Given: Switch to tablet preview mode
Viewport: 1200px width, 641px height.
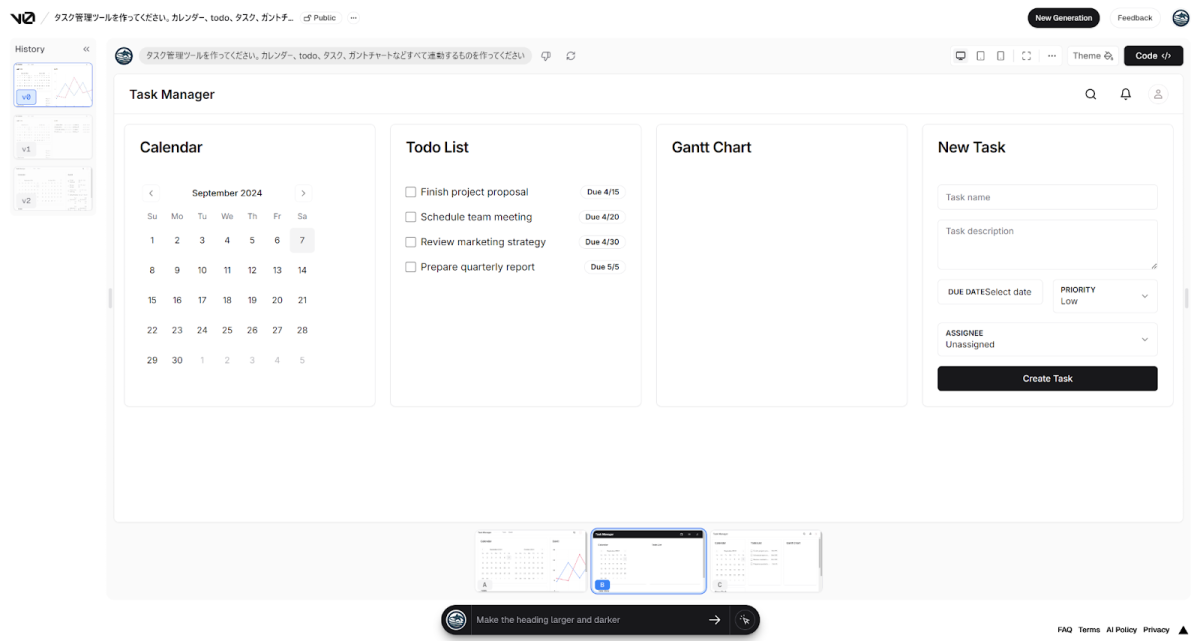Looking at the screenshot, I should point(980,56).
